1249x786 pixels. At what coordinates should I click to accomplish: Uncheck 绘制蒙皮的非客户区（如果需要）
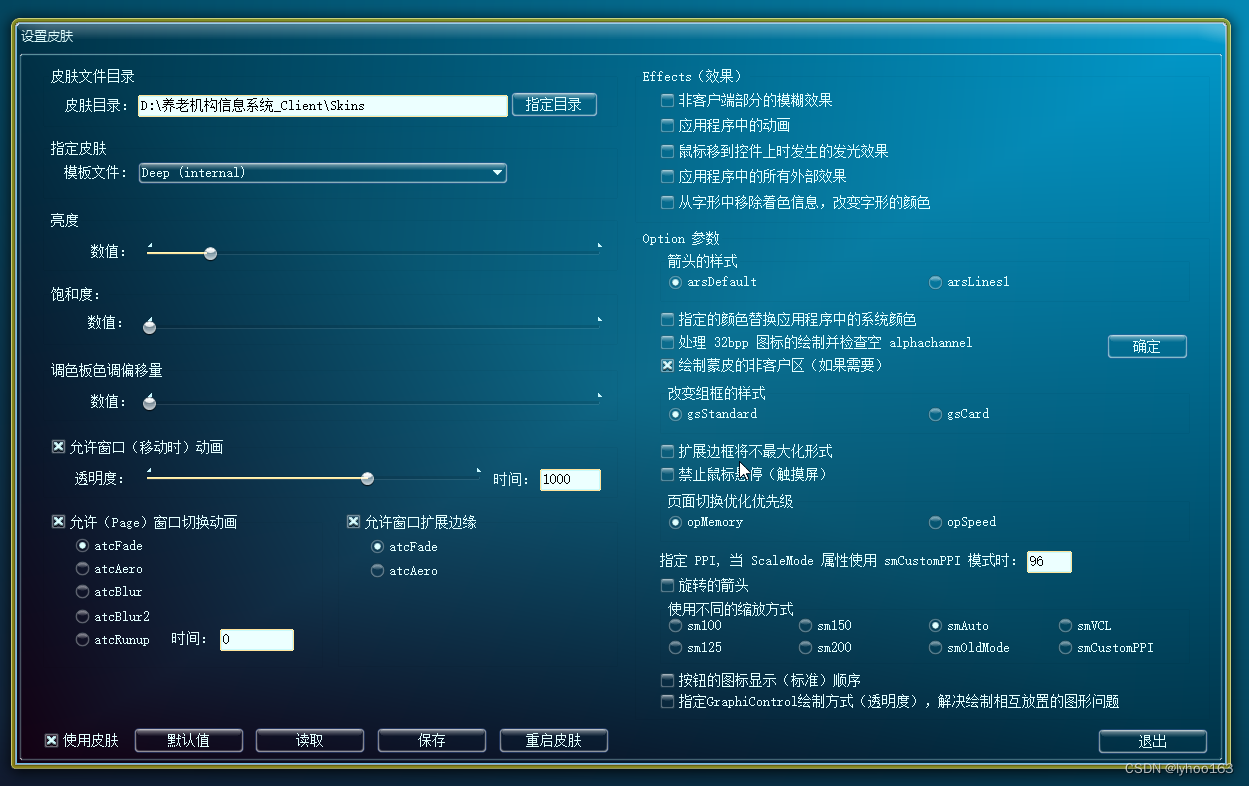point(667,365)
